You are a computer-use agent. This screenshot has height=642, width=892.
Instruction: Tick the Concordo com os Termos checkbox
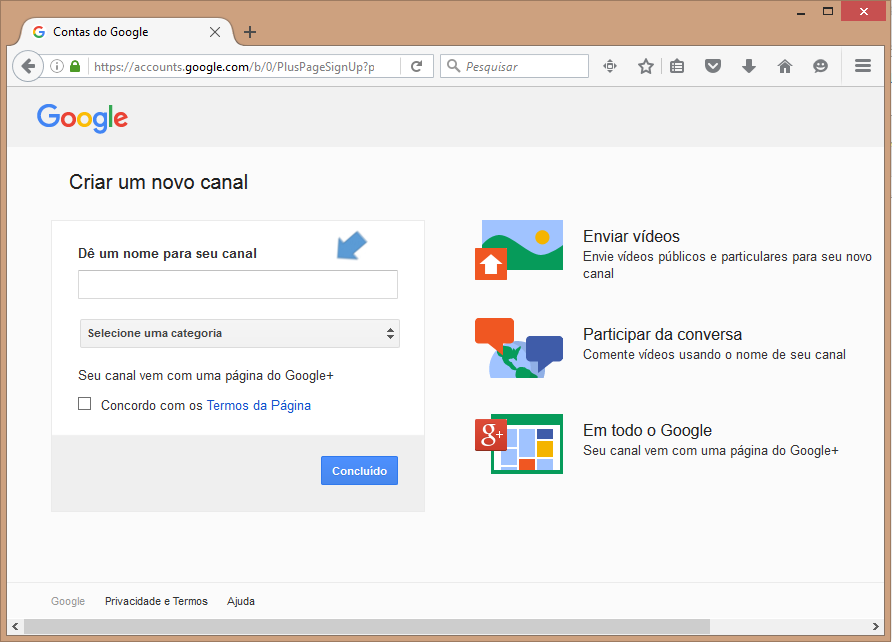[85, 404]
